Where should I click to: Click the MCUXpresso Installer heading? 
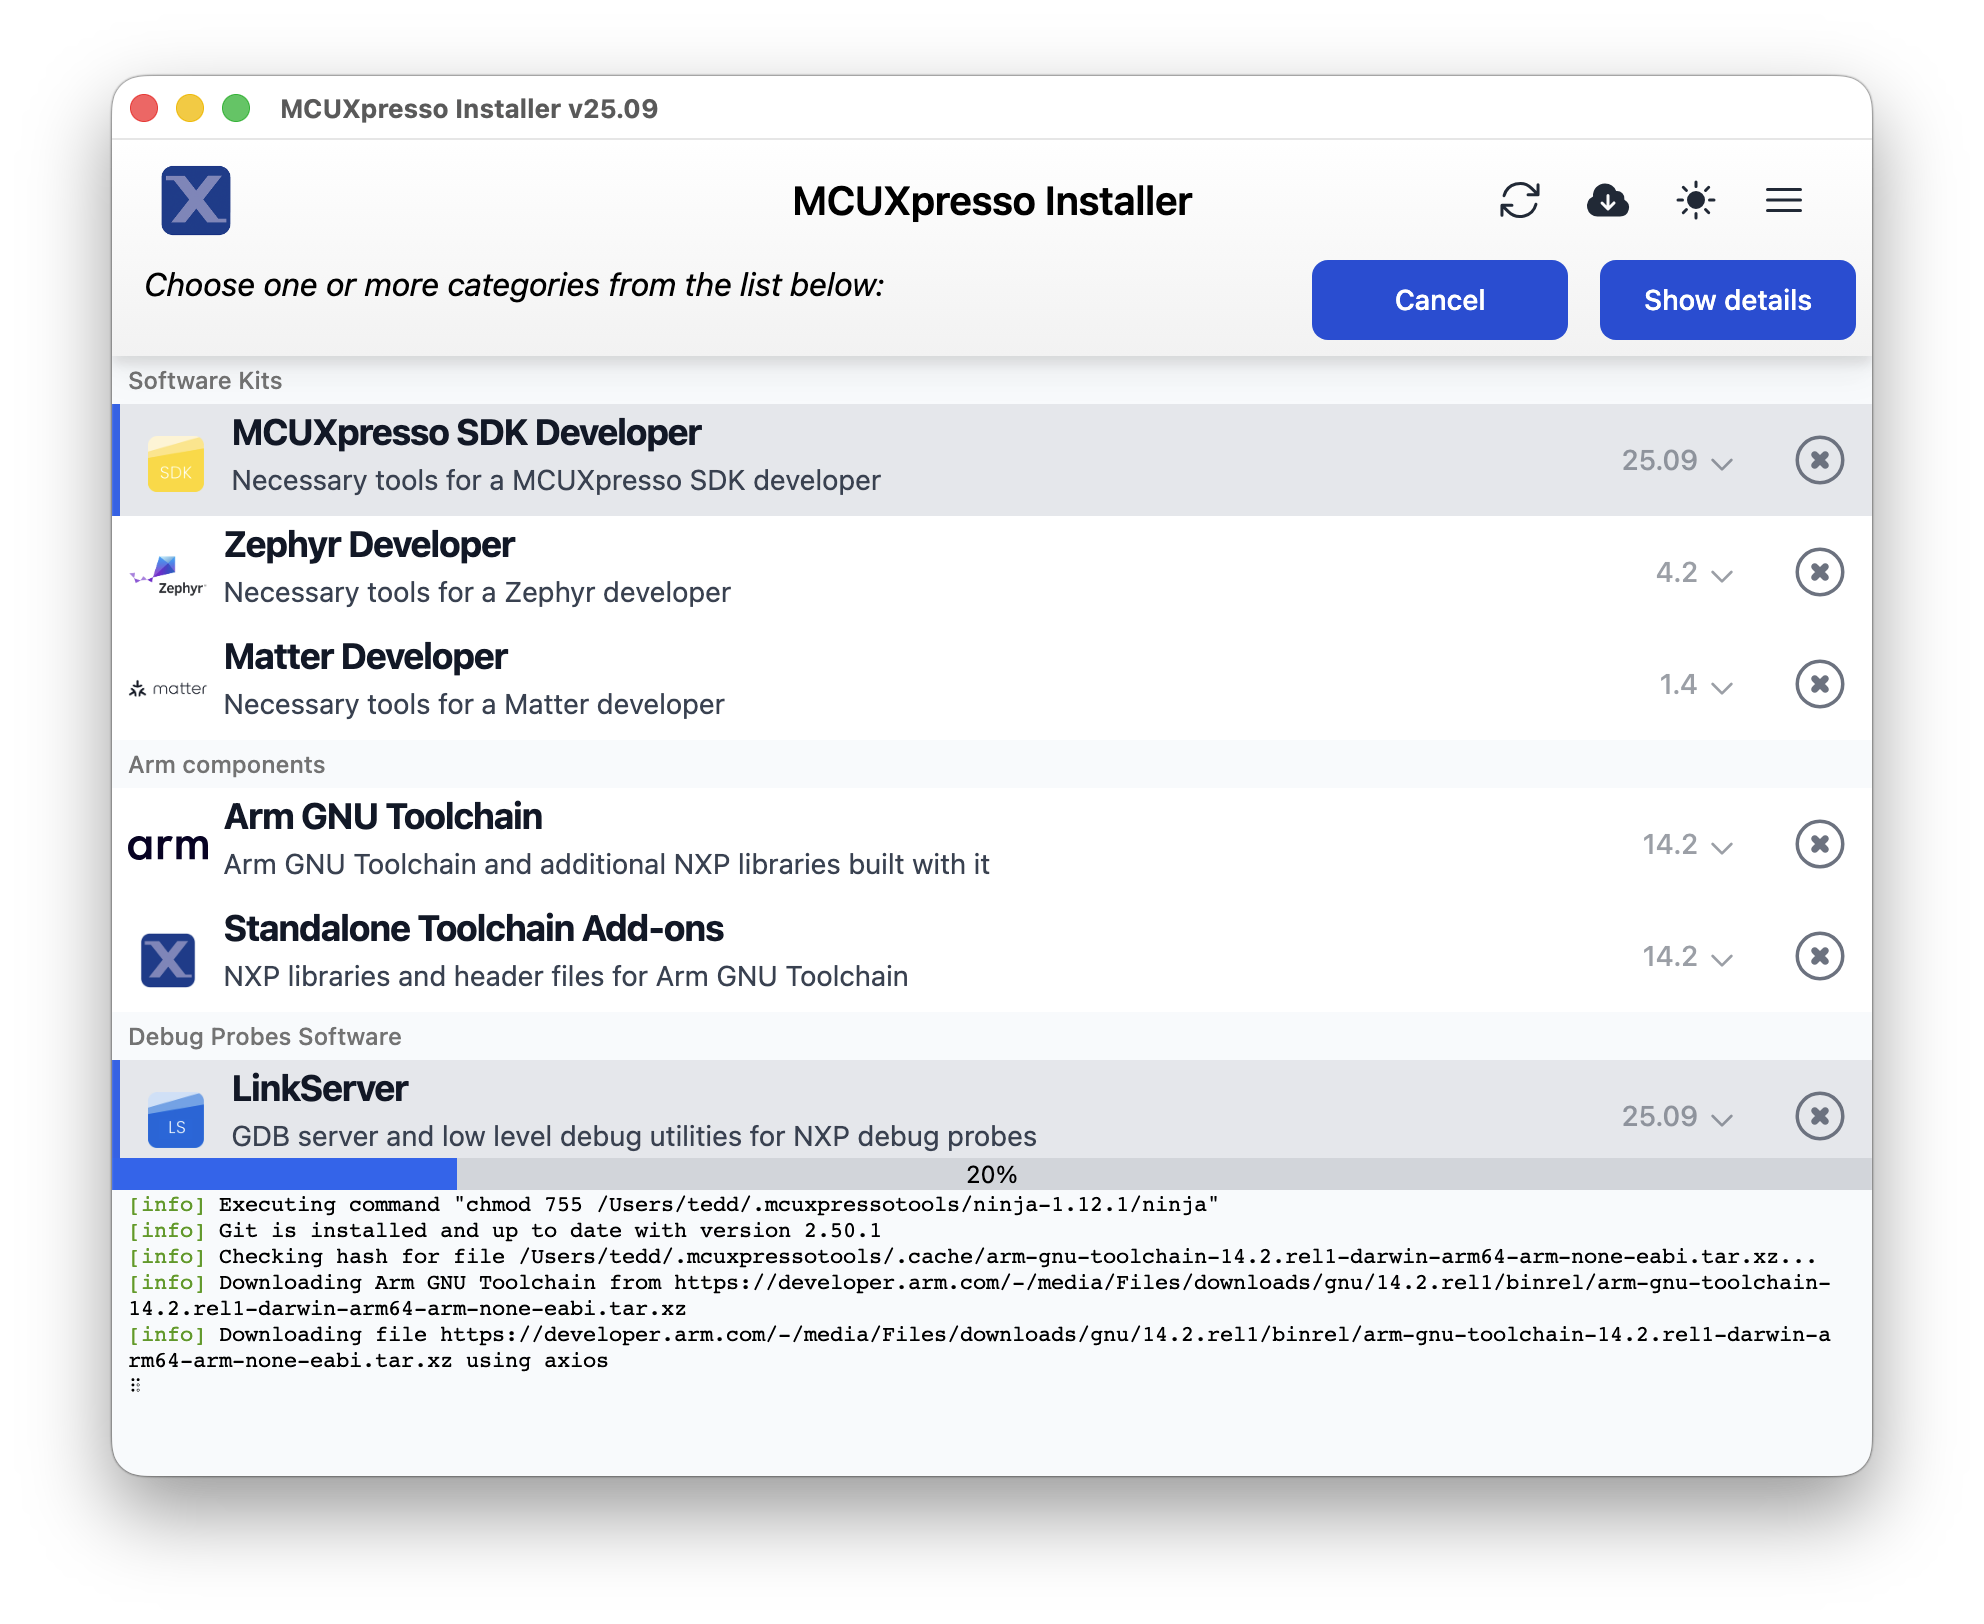992,201
